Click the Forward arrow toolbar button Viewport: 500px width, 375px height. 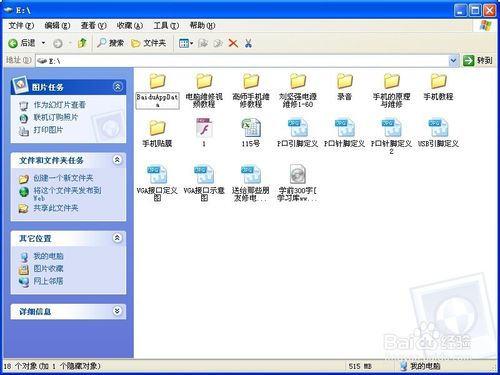[58, 43]
